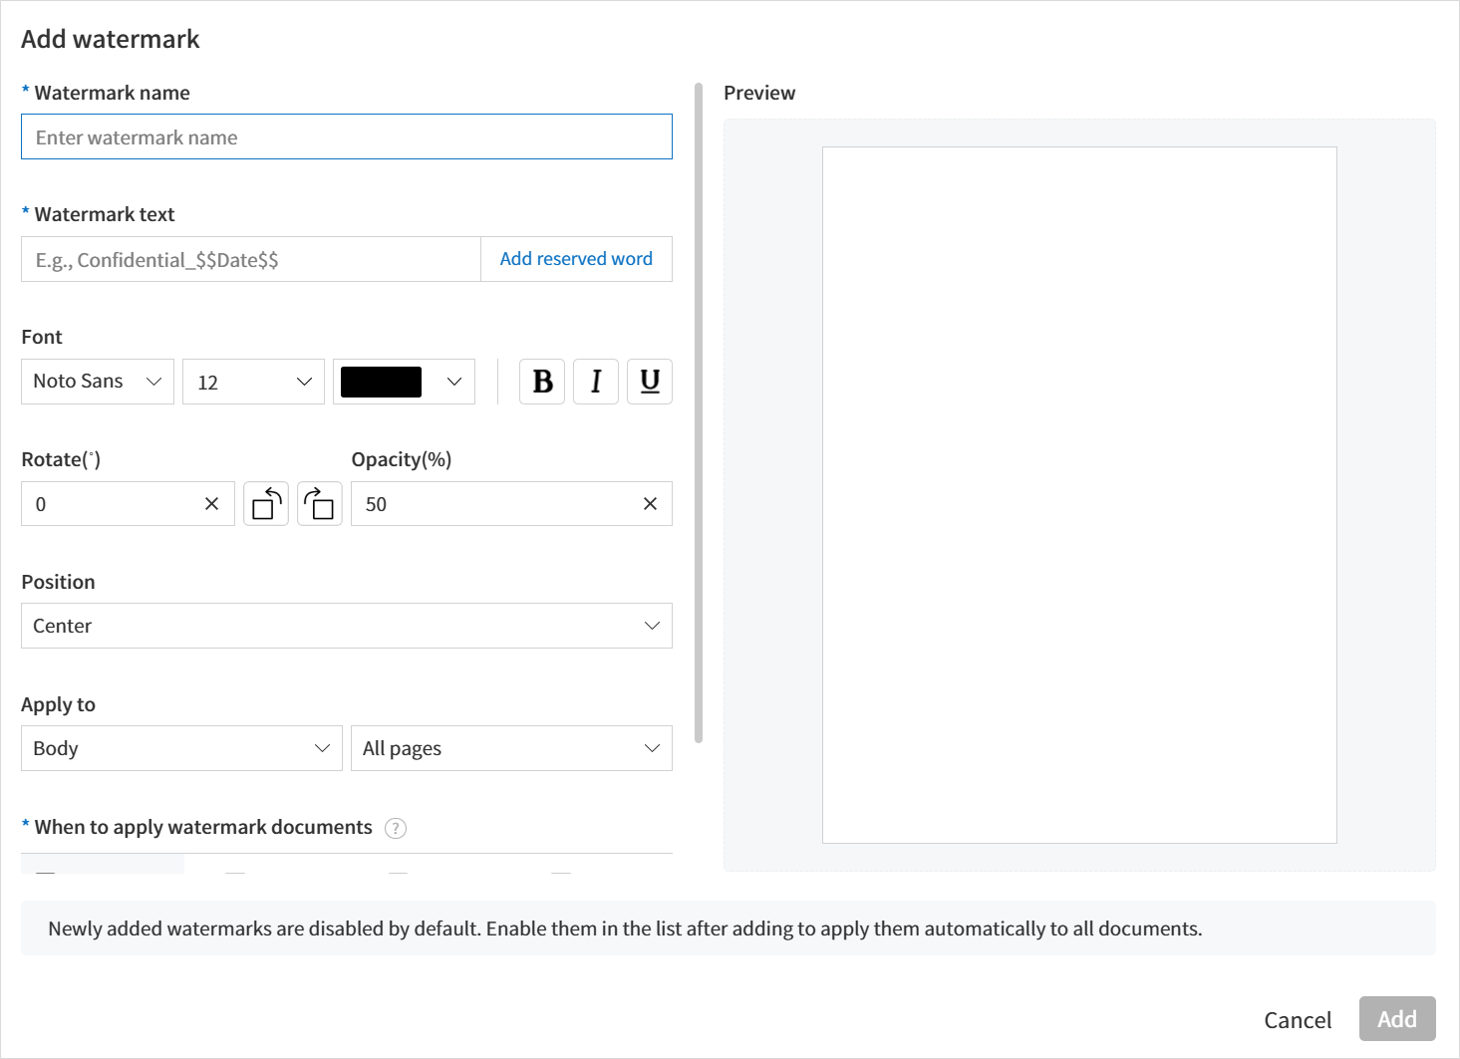The width and height of the screenshot is (1460, 1059).
Task: Click the Add reserved word link
Action: (576, 259)
